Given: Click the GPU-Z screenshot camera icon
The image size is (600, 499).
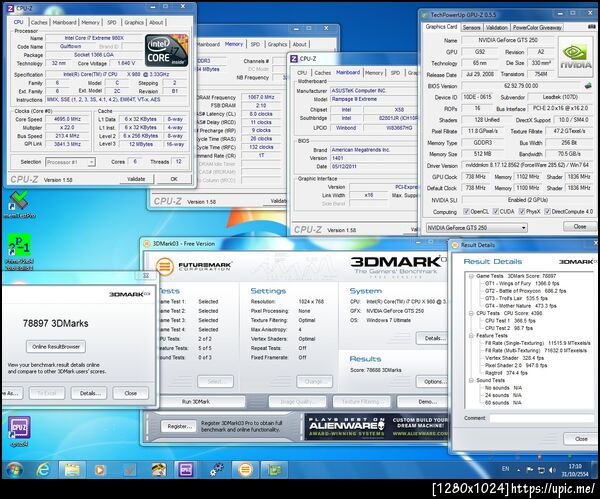Looking at the screenshot, I should point(592,26).
